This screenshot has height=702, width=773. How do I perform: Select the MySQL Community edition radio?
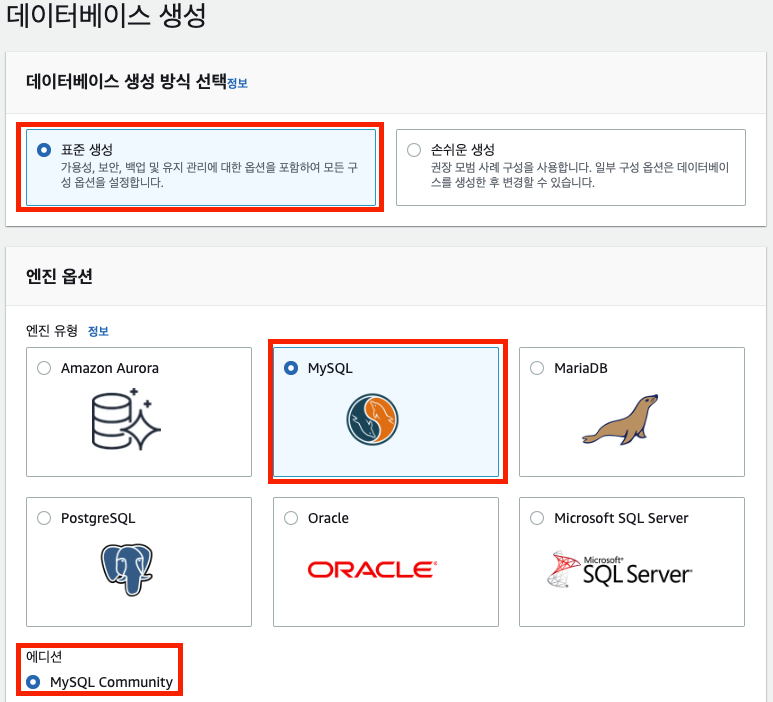tap(33, 682)
